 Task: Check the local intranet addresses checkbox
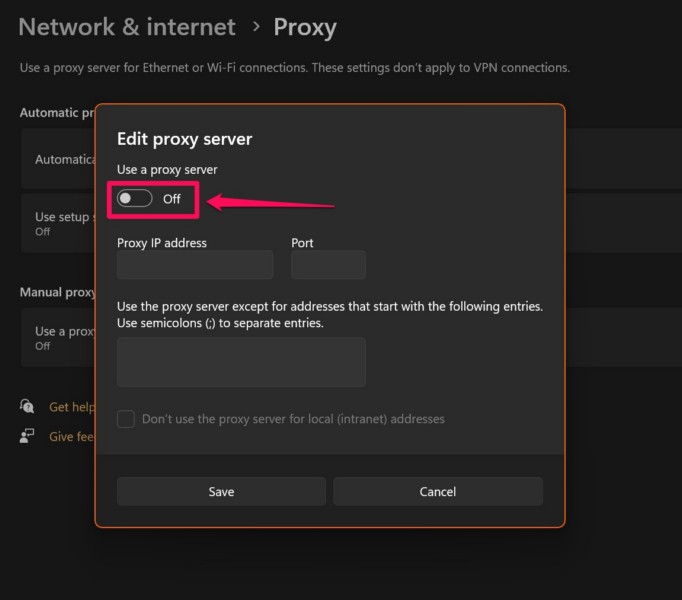(x=126, y=419)
